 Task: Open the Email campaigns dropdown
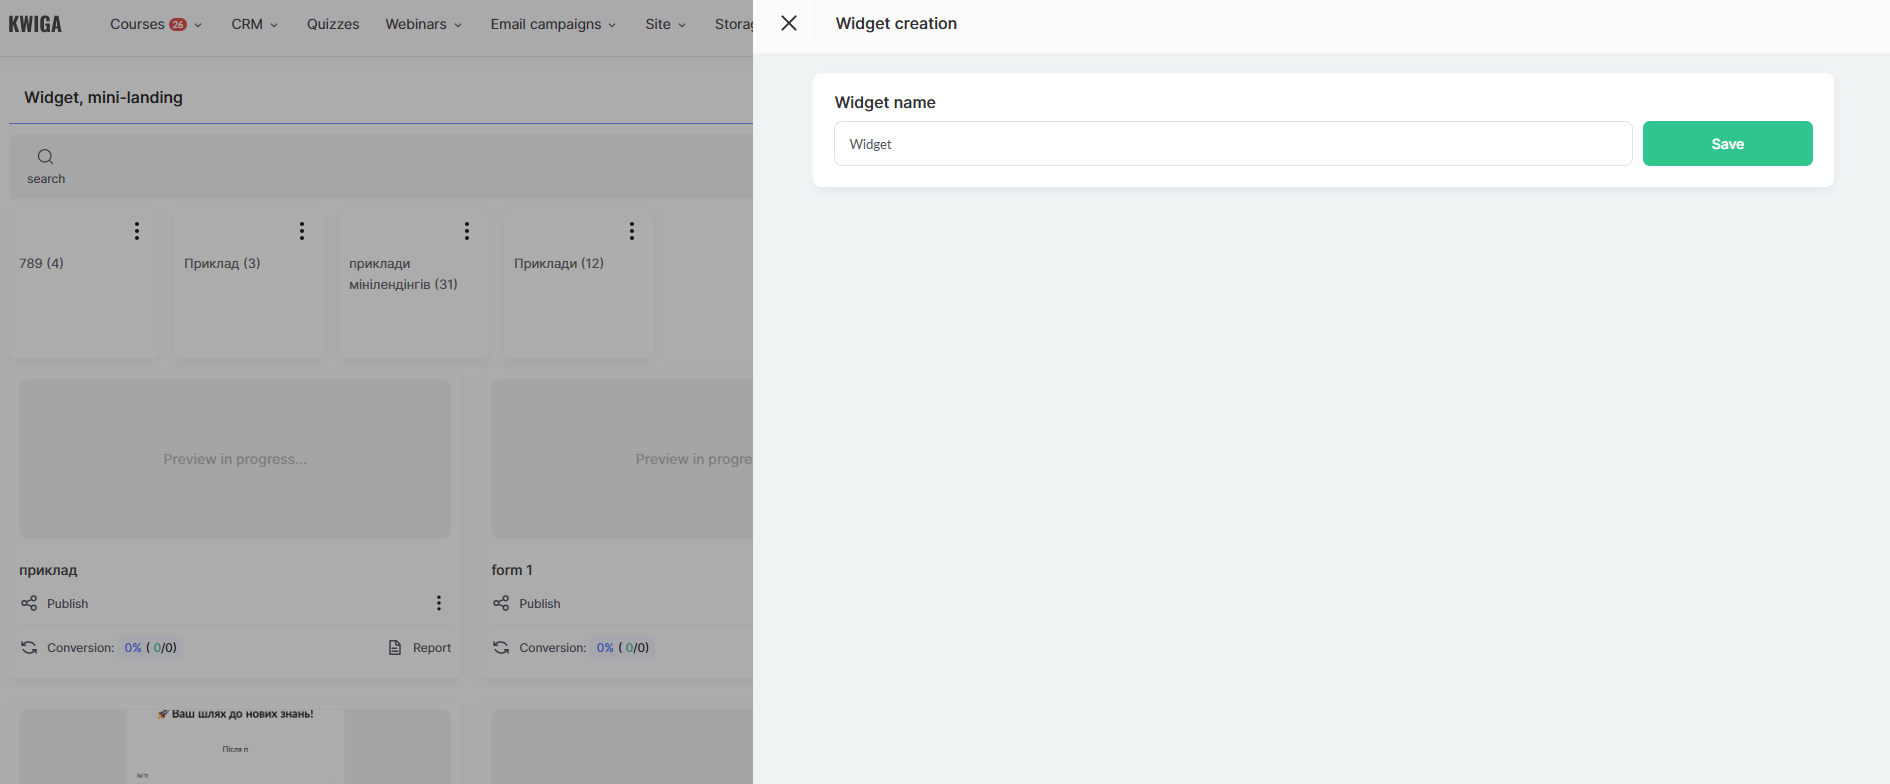pyautogui.click(x=552, y=24)
